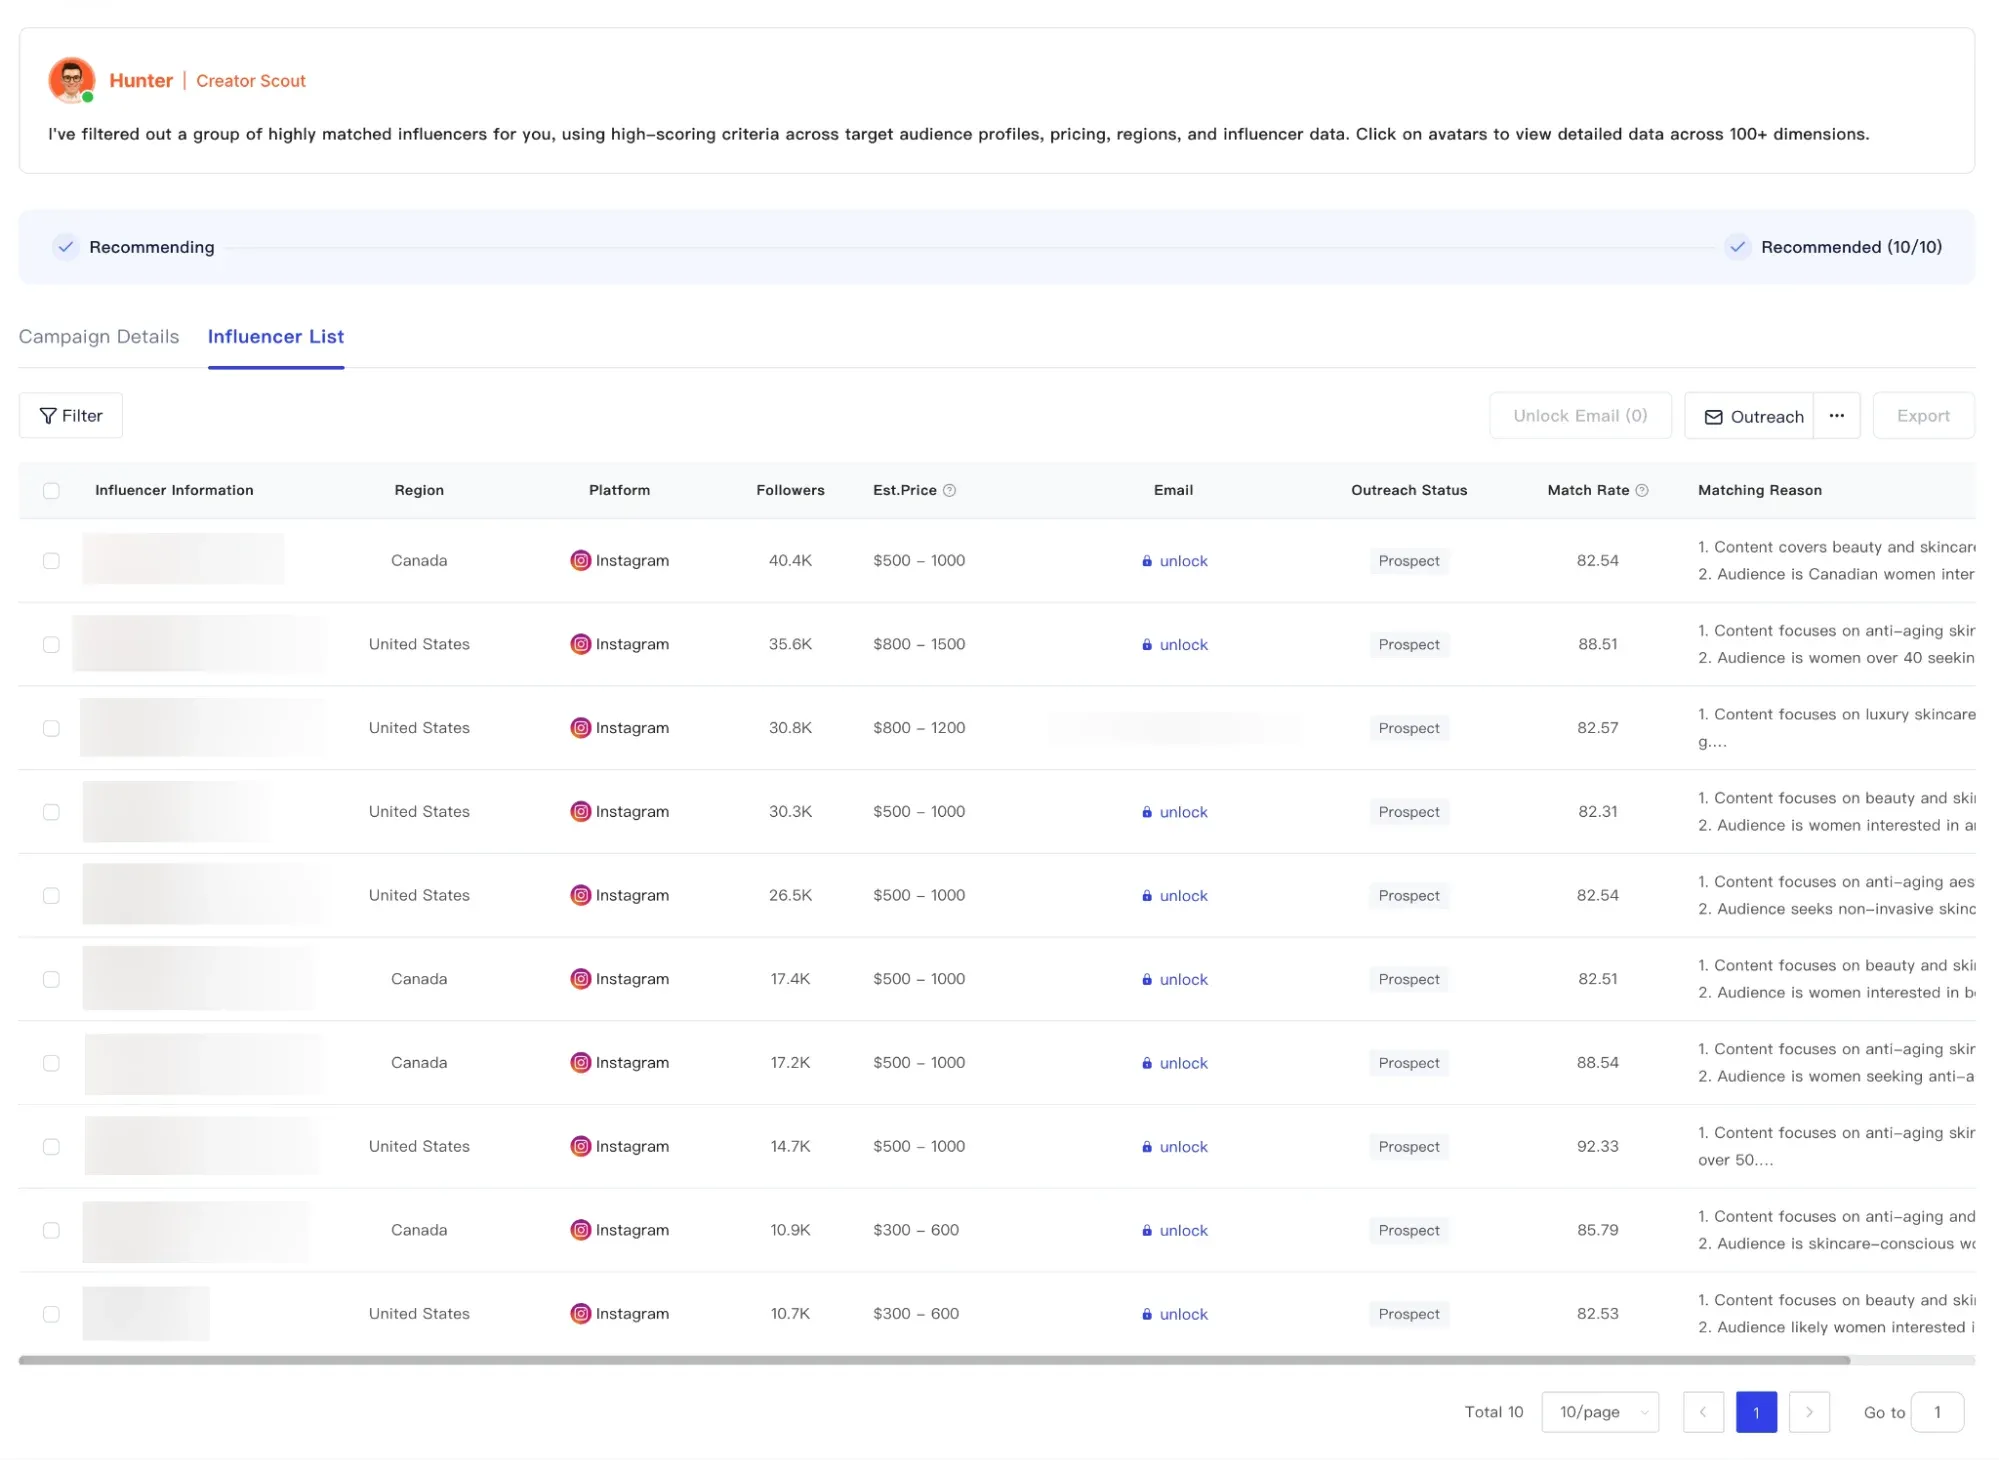Click Instagram icon in the 10.9K followers row
The height and width of the screenshot is (1461, 1999).
580,1230
